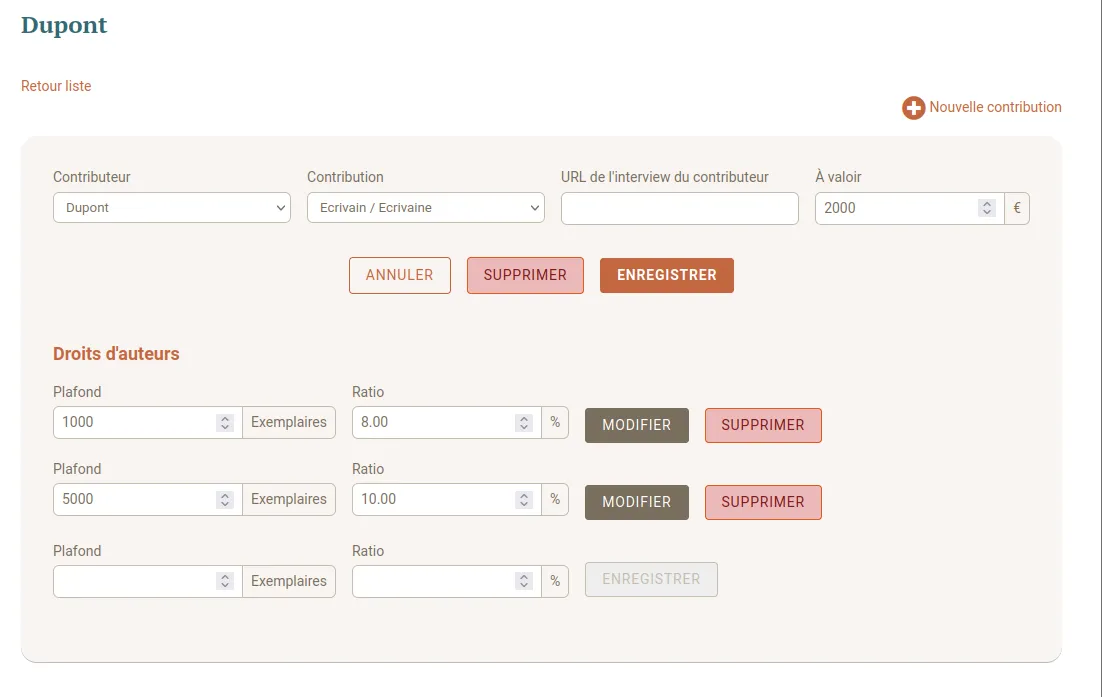Click the empty Plafond input field
This screenshot has width=1102, height=697.
tap(148, 582)
